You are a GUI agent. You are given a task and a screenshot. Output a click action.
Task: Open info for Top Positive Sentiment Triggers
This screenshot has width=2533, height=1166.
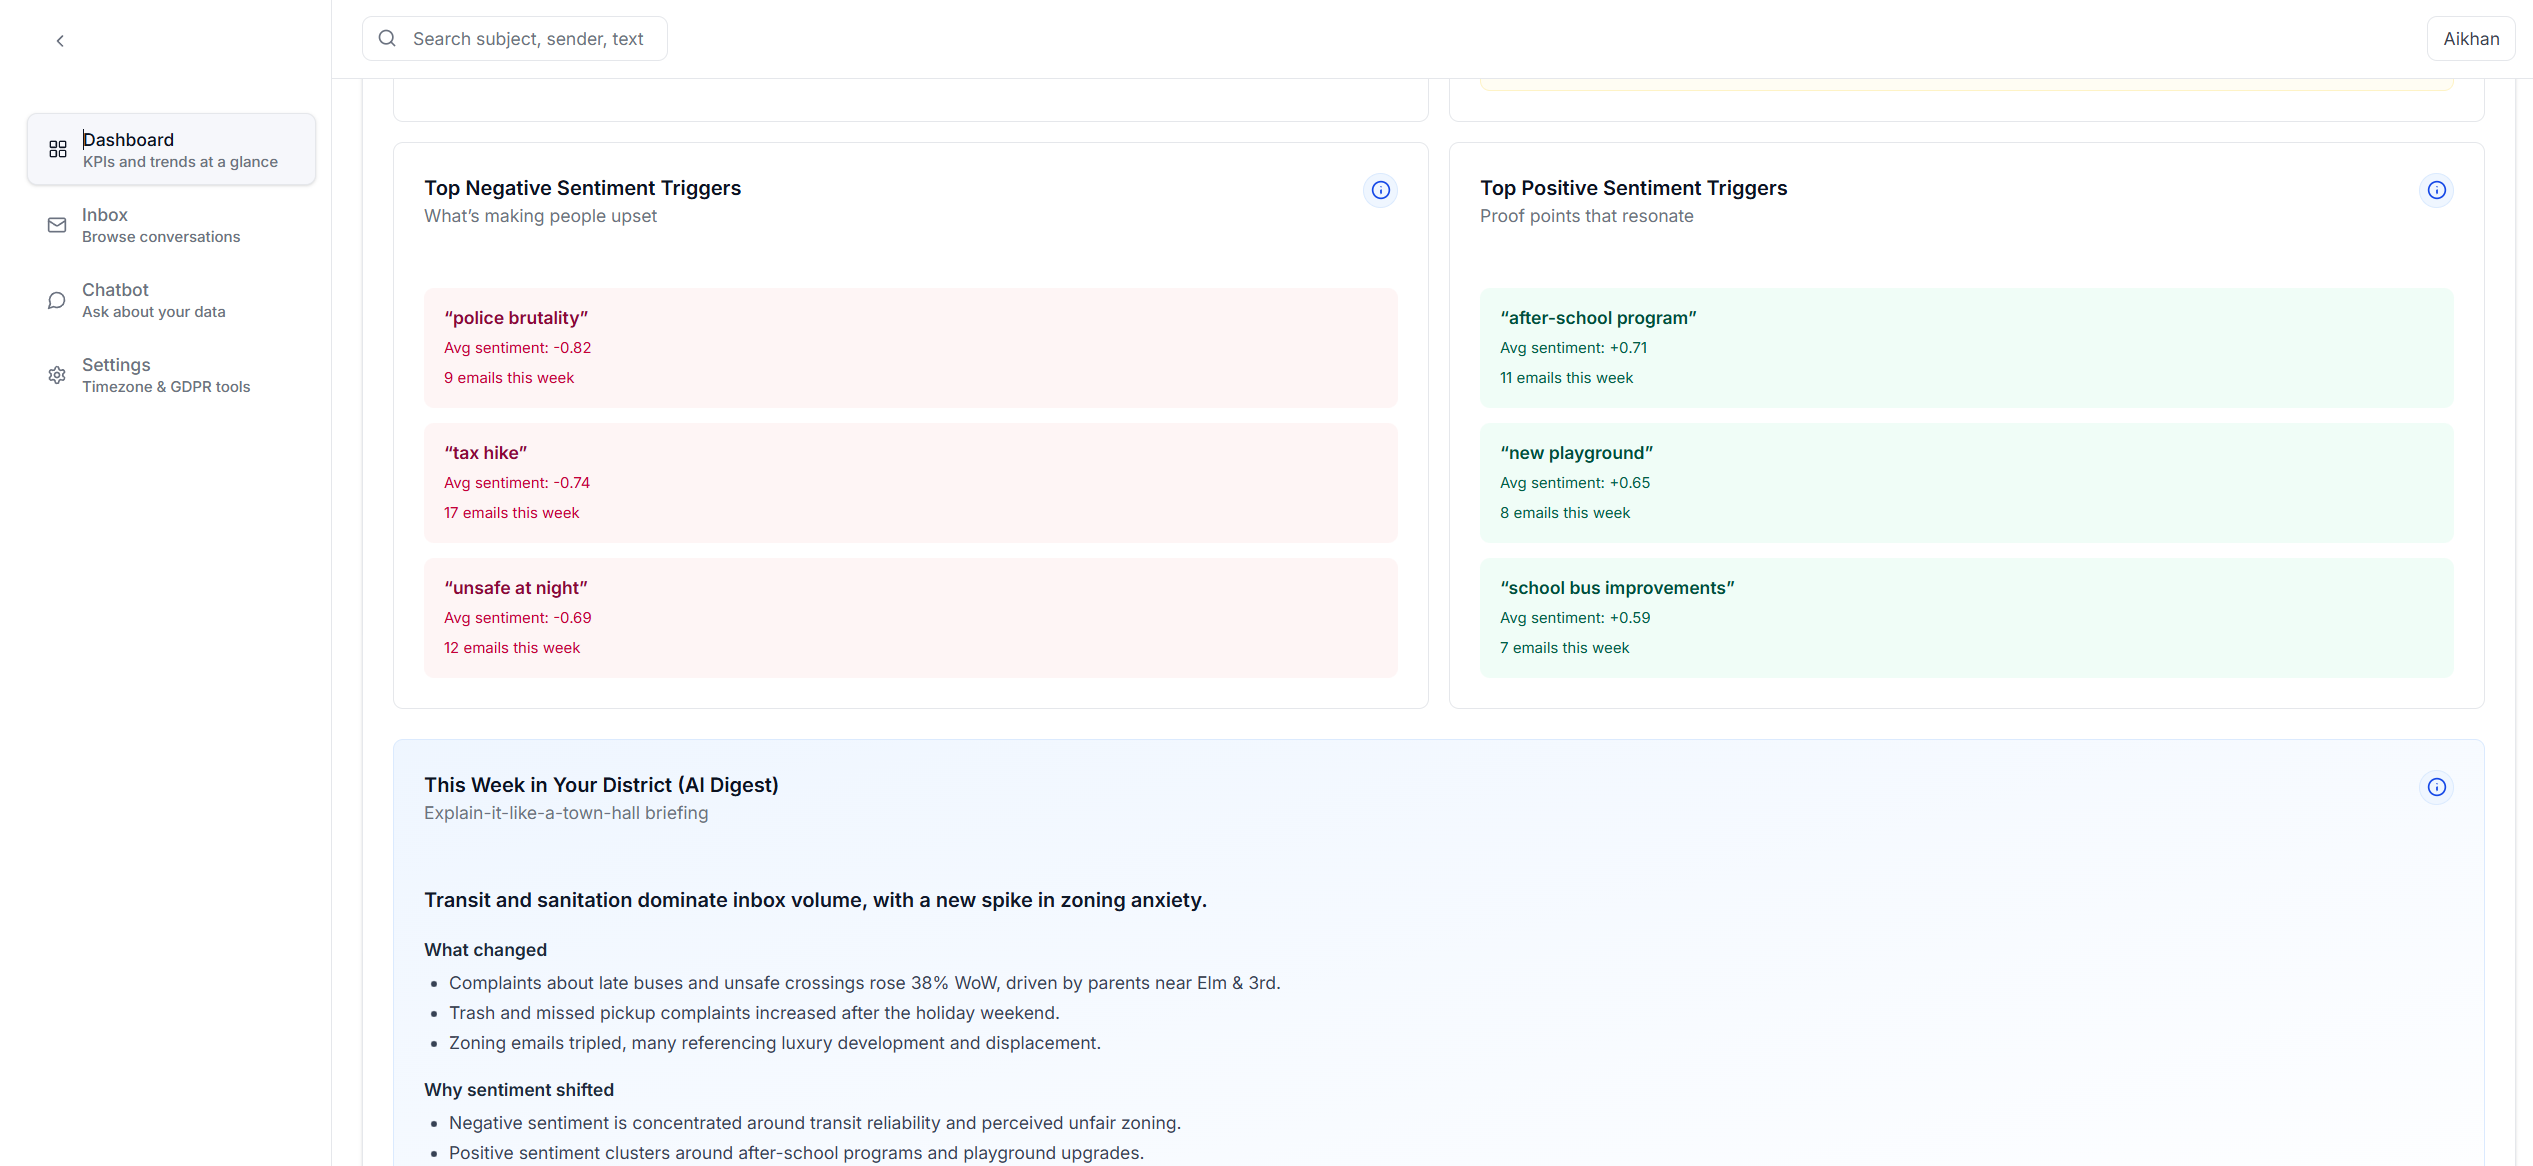2436,190
